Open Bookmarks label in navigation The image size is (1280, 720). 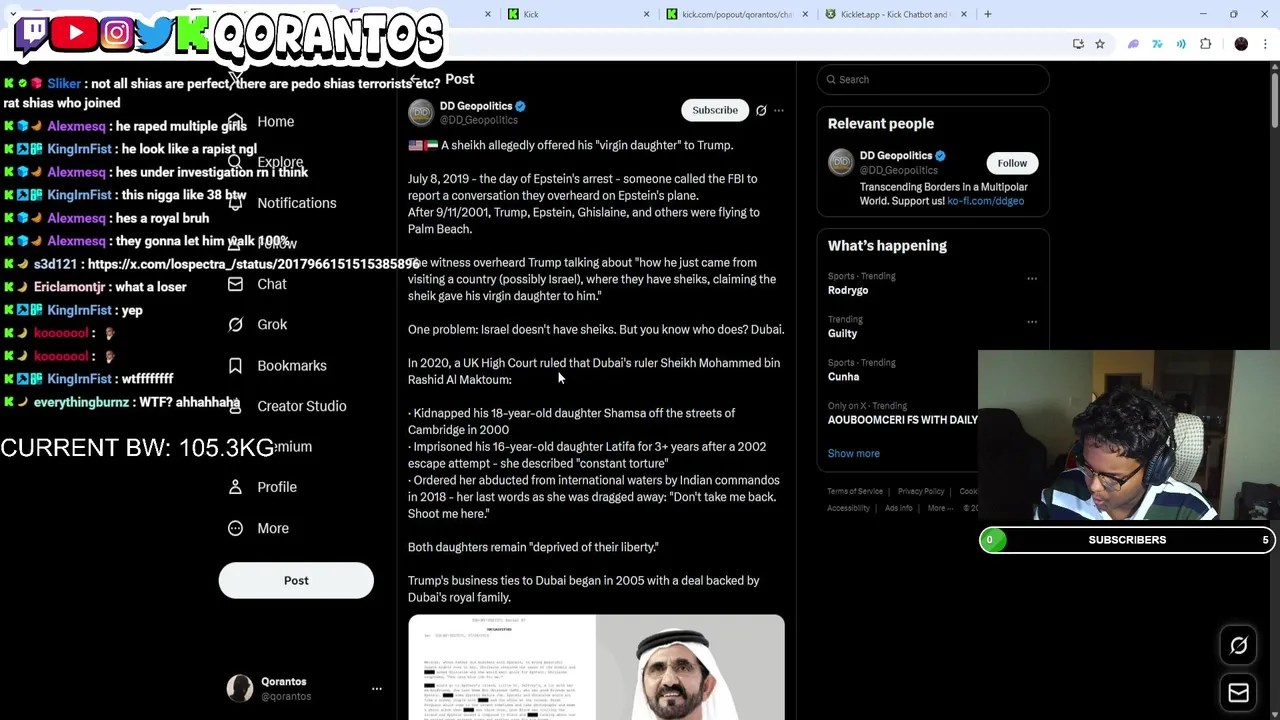291,365
